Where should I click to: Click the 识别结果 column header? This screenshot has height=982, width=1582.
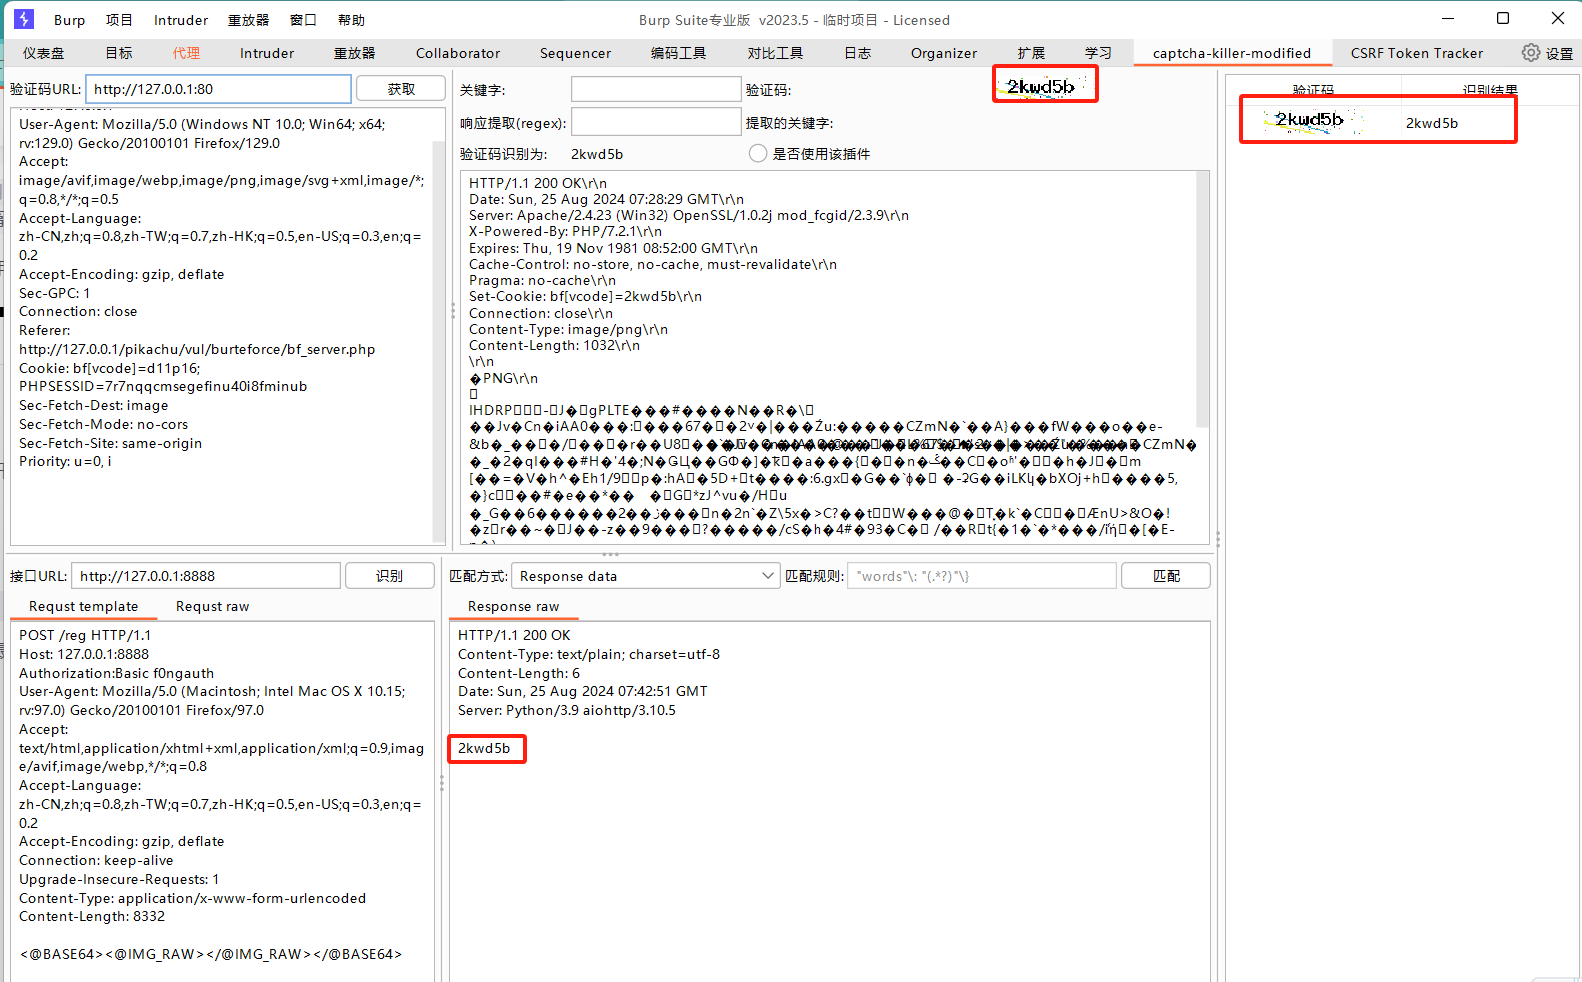(1490, 91)
